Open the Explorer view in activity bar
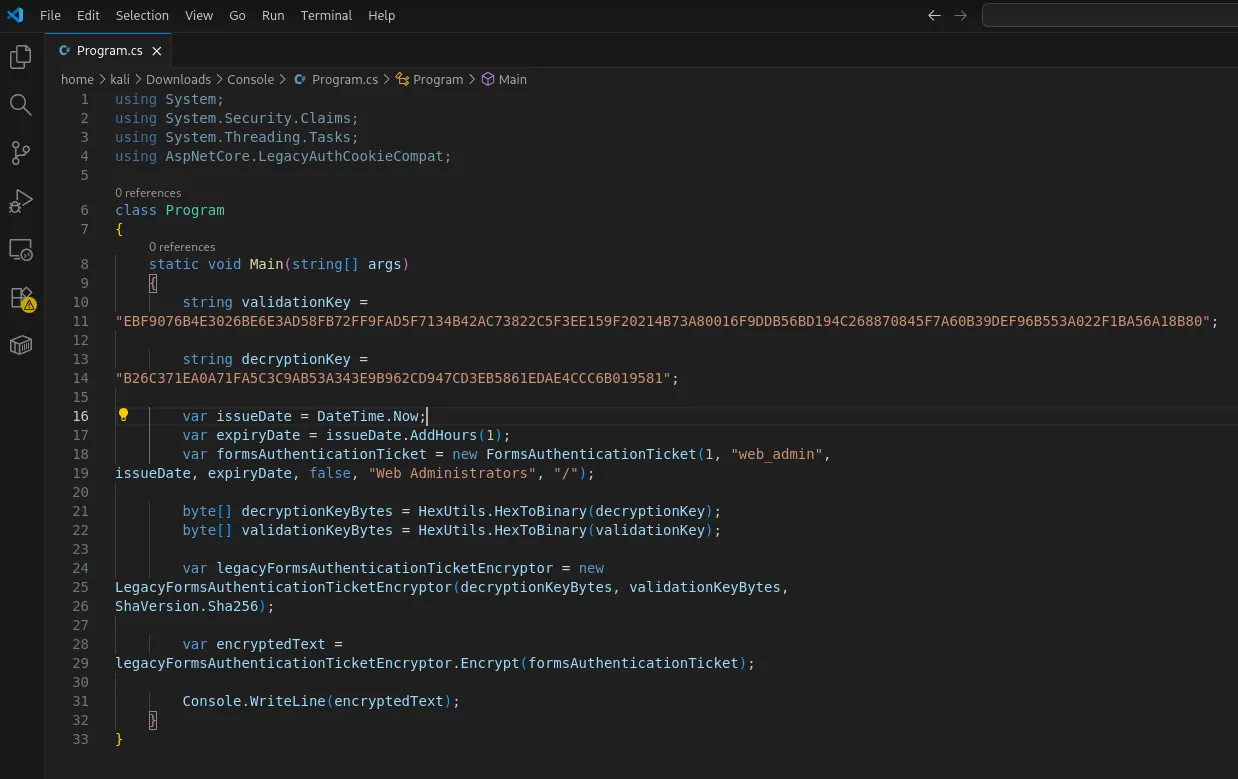This screenshot has height=779, width=1238. tap(21, 57)
